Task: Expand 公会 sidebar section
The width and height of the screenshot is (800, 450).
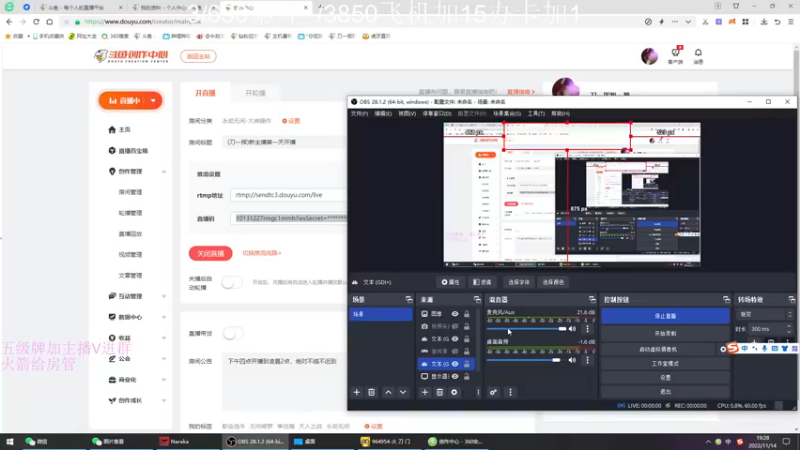Action: 164,359
